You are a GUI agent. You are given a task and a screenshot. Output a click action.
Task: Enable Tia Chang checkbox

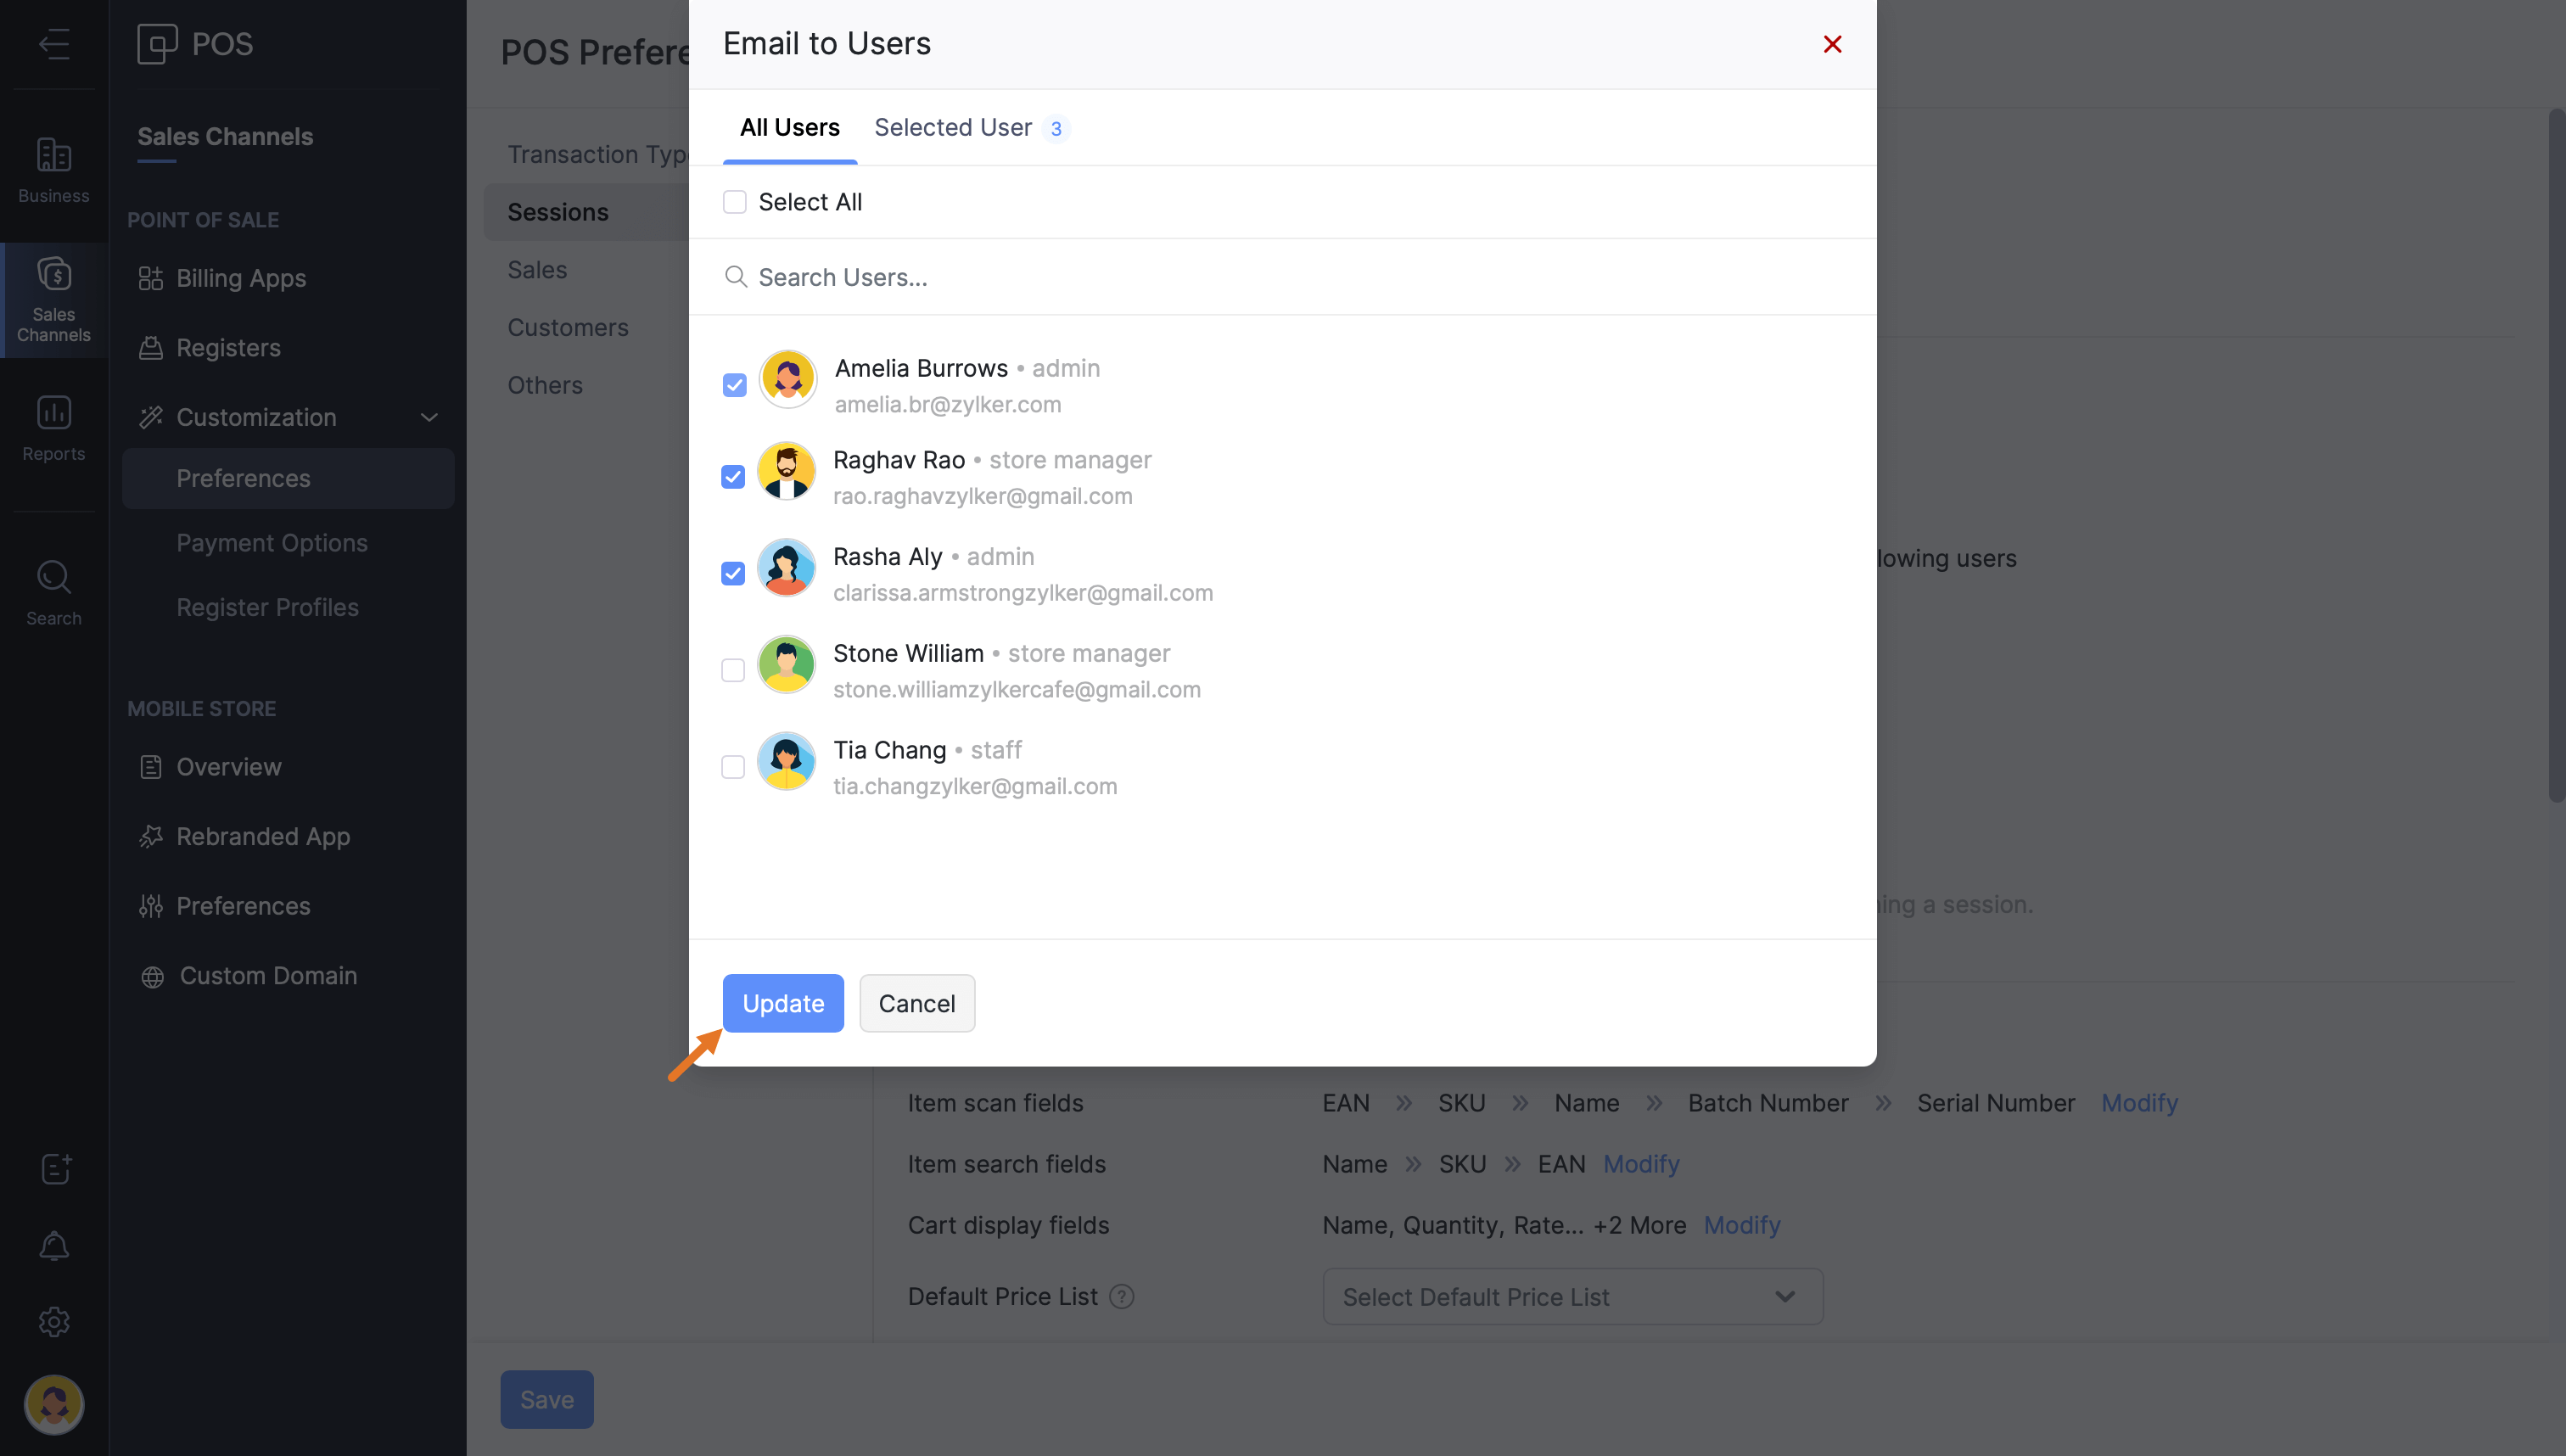pos(733,767)
